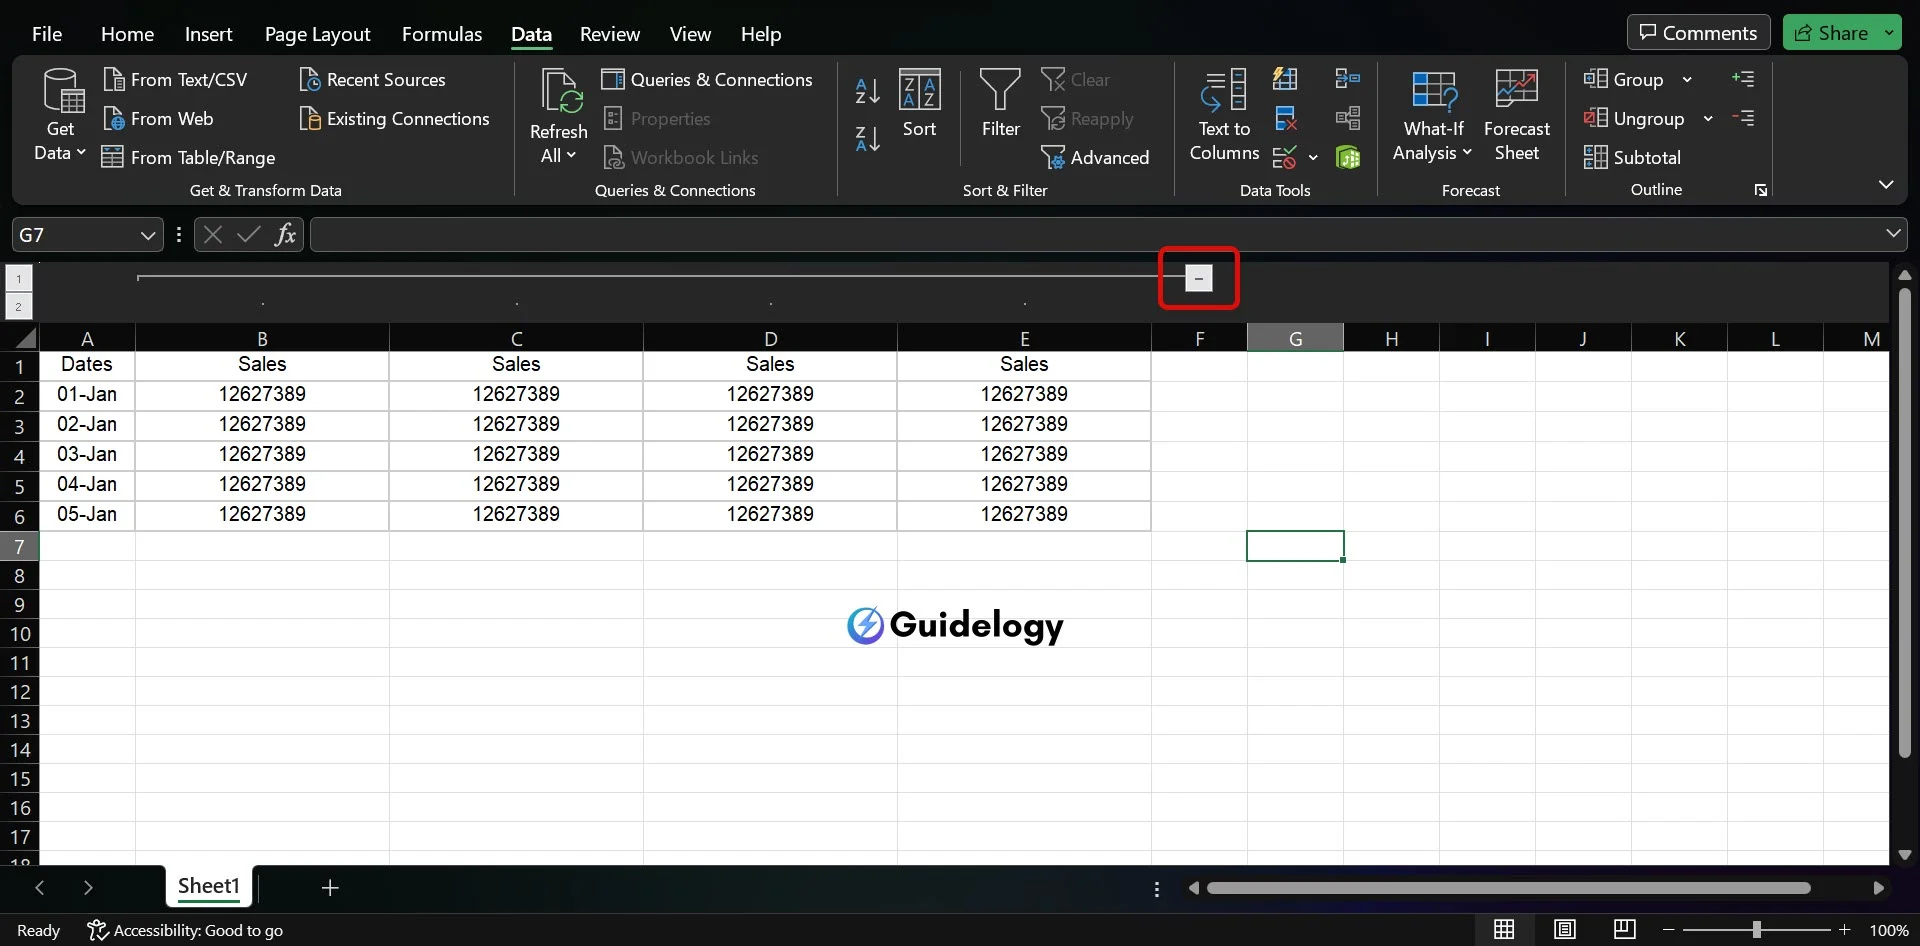Click the Subtotal button
The image size is (1920, 946).
[1632, 157]
